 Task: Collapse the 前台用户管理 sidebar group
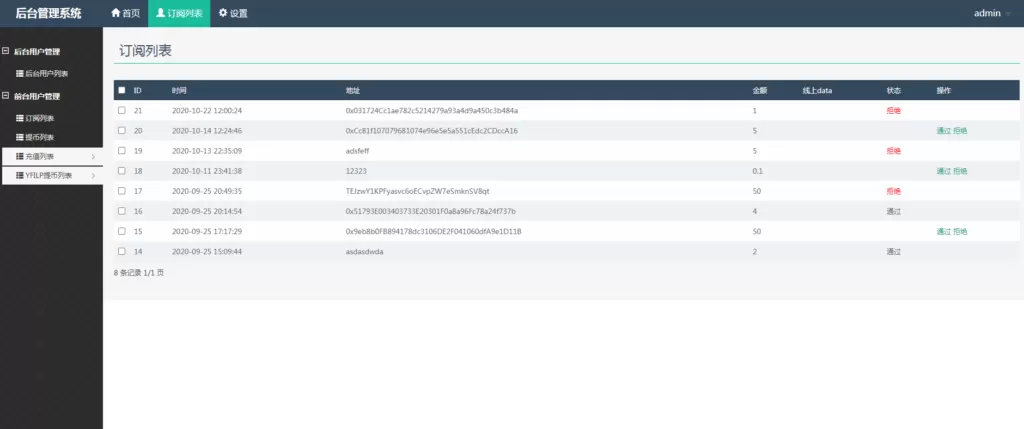click(5, 96)
